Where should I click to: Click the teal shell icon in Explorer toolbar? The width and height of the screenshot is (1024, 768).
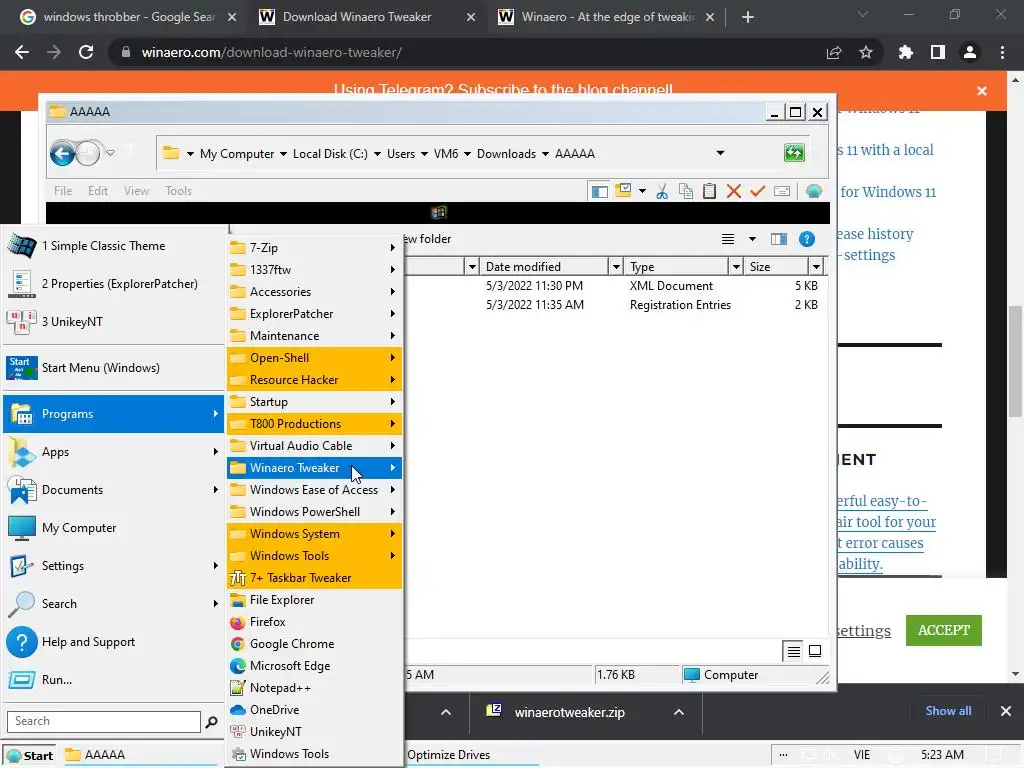point(814,191)
